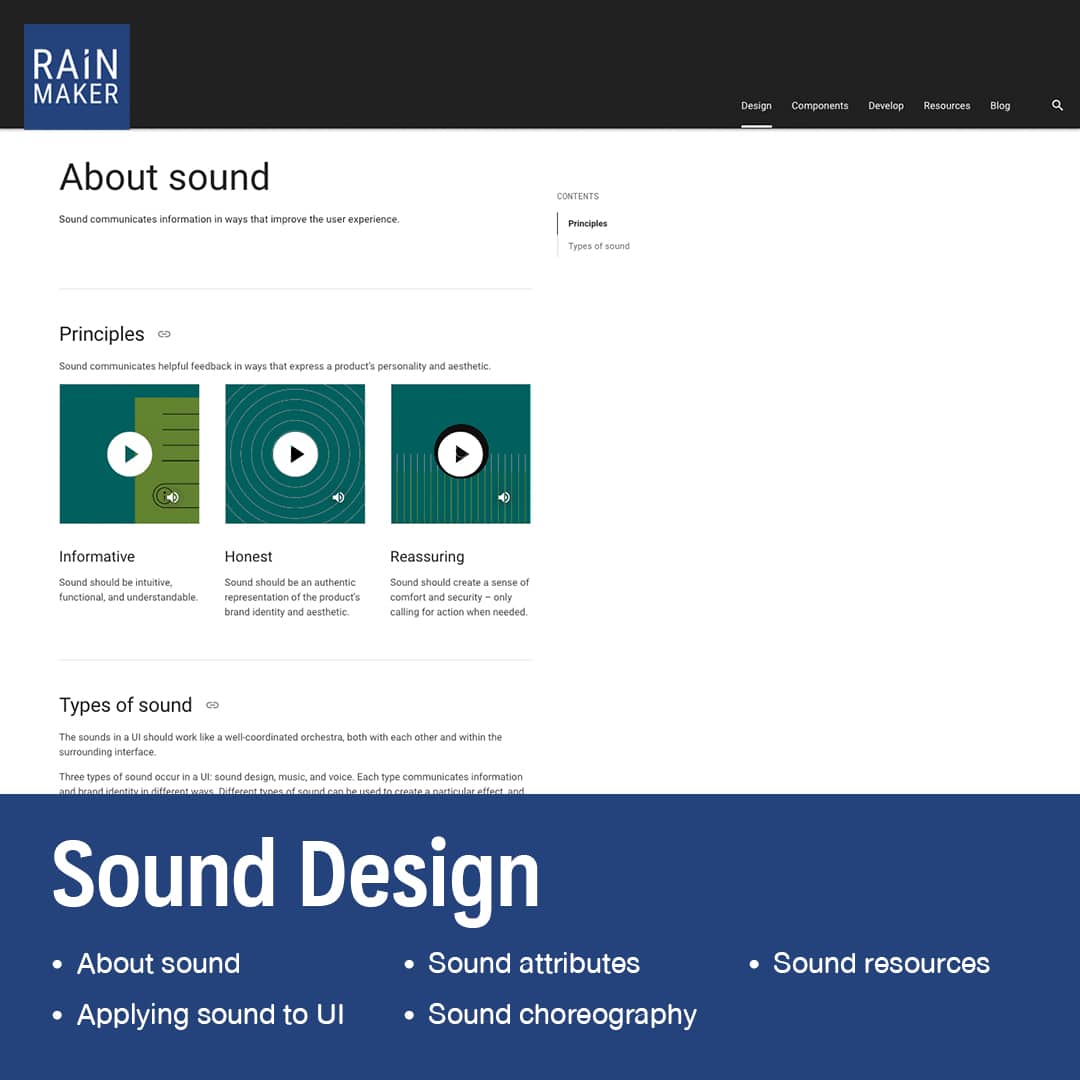Select the Sound attributes bullet item

533,963
